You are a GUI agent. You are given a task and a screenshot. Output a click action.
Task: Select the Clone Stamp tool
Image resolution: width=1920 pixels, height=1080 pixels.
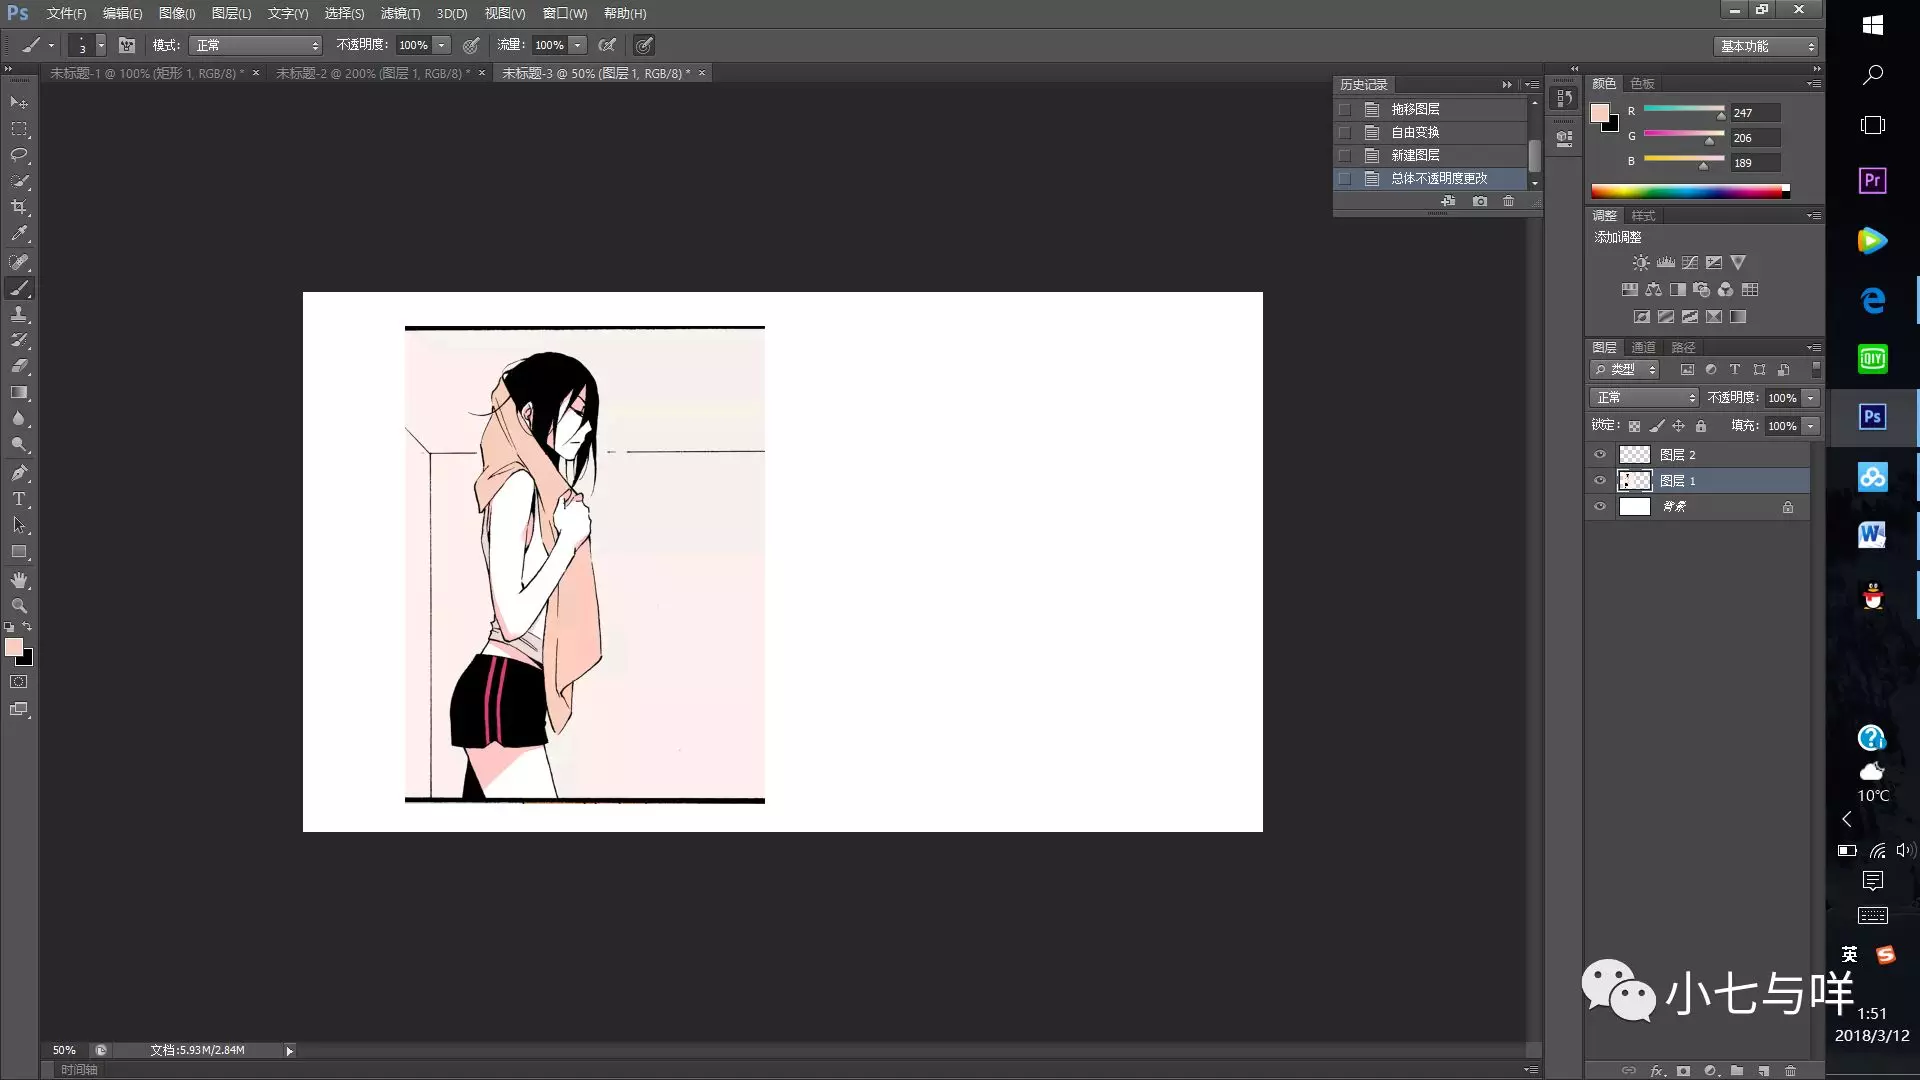point(19,314)
